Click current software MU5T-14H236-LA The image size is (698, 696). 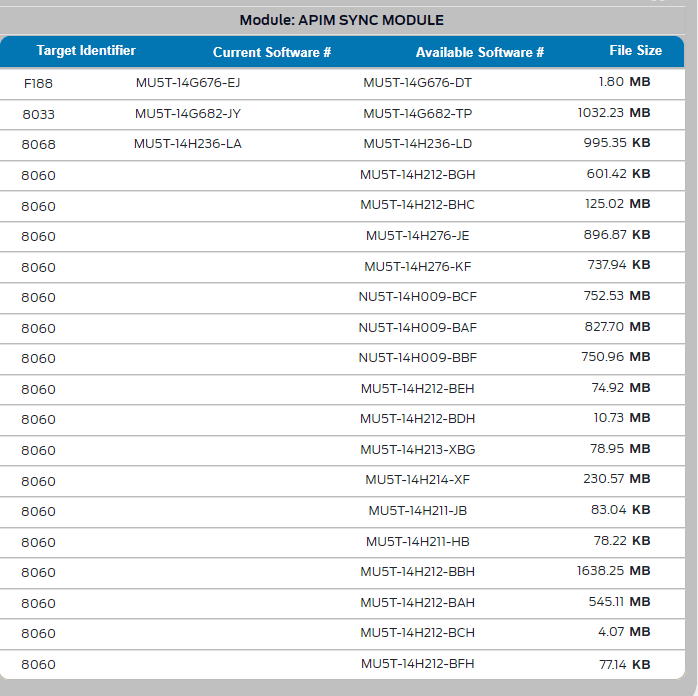pyautogui.click(x=188, y=144)
